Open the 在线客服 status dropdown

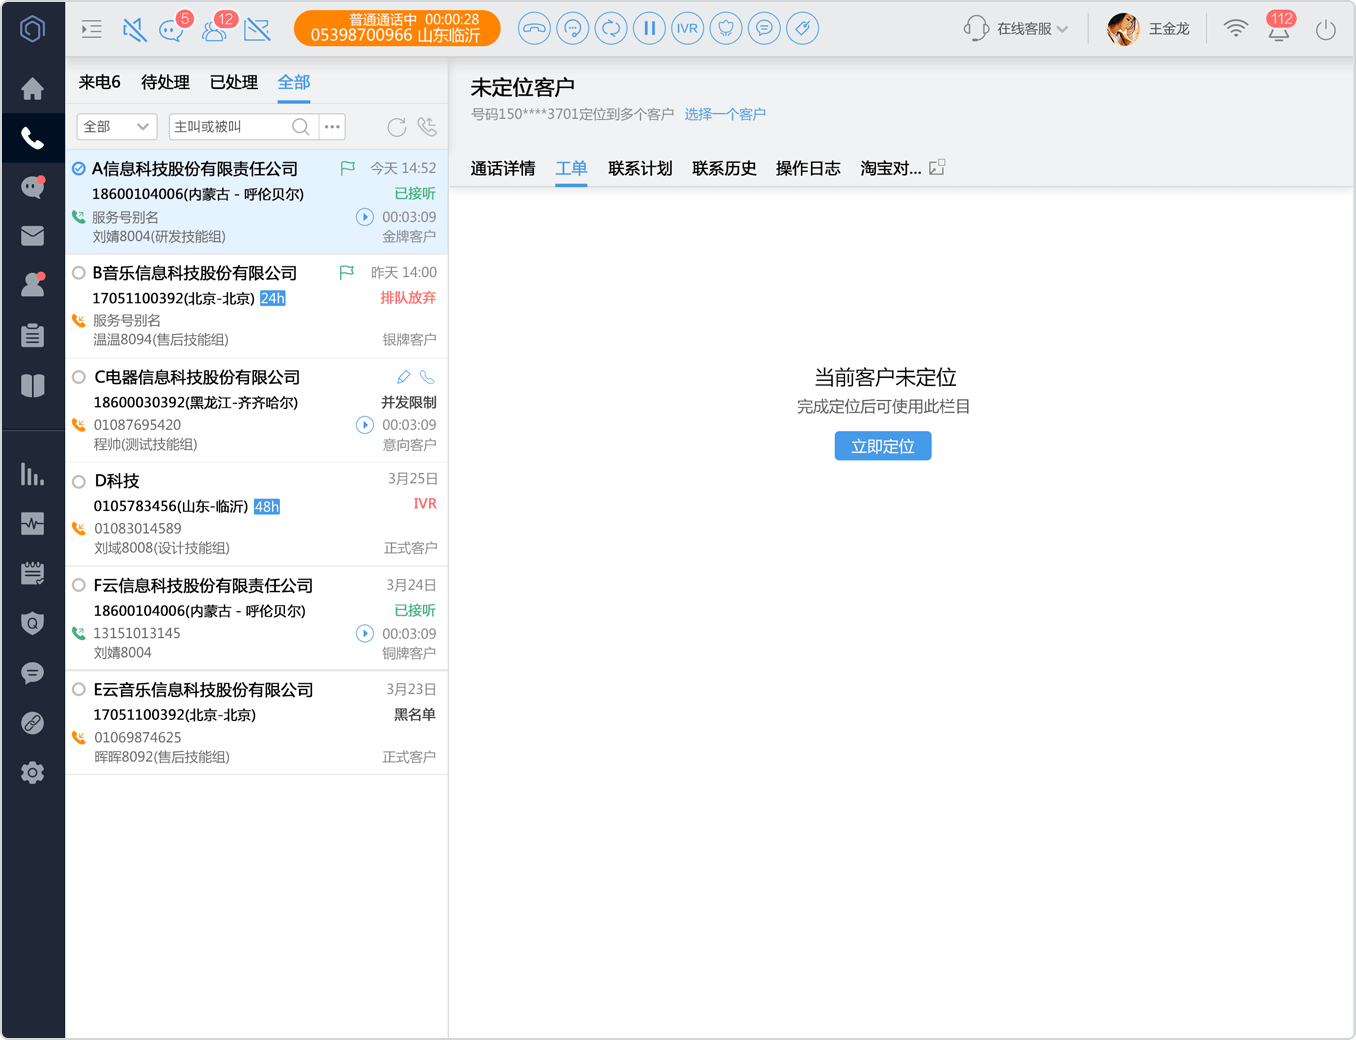1016,29
